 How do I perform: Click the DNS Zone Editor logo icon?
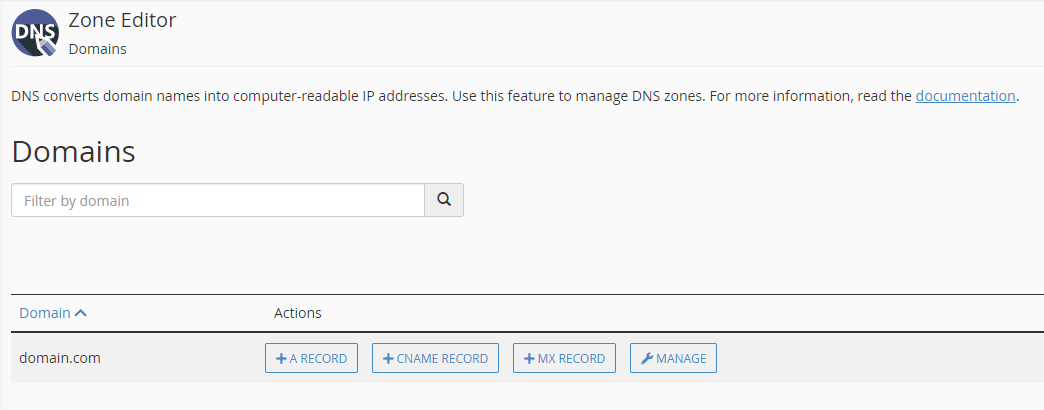tap(35, 33)
